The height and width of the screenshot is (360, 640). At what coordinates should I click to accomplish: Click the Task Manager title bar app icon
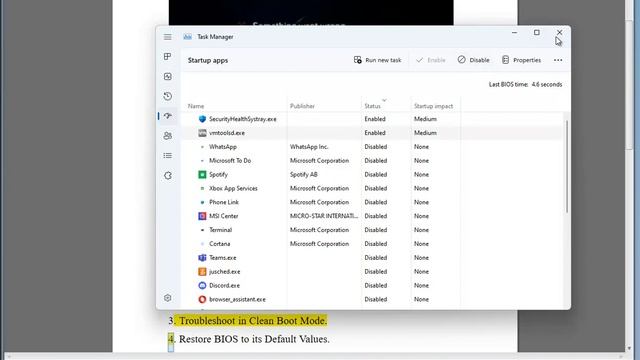pos(187,37)
